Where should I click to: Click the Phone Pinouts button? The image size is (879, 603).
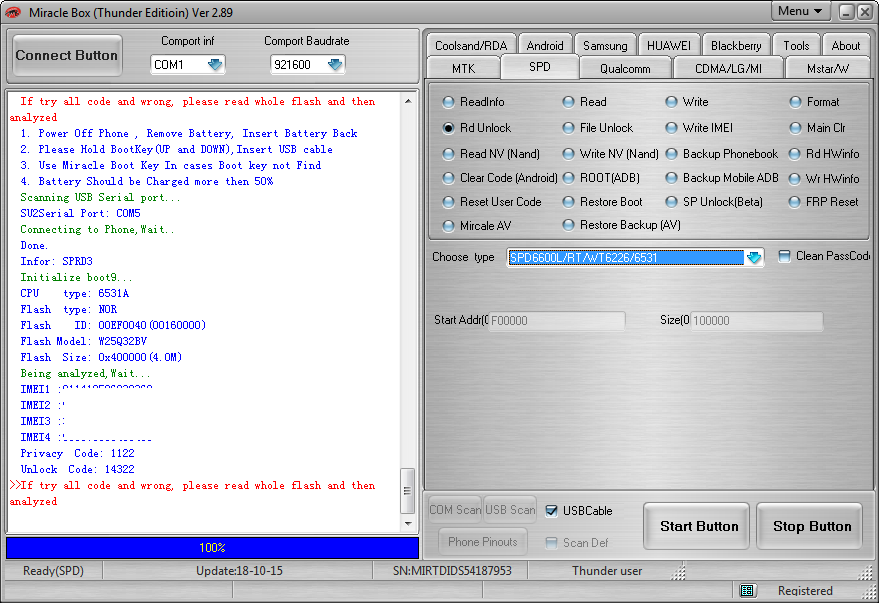point(483,542)
